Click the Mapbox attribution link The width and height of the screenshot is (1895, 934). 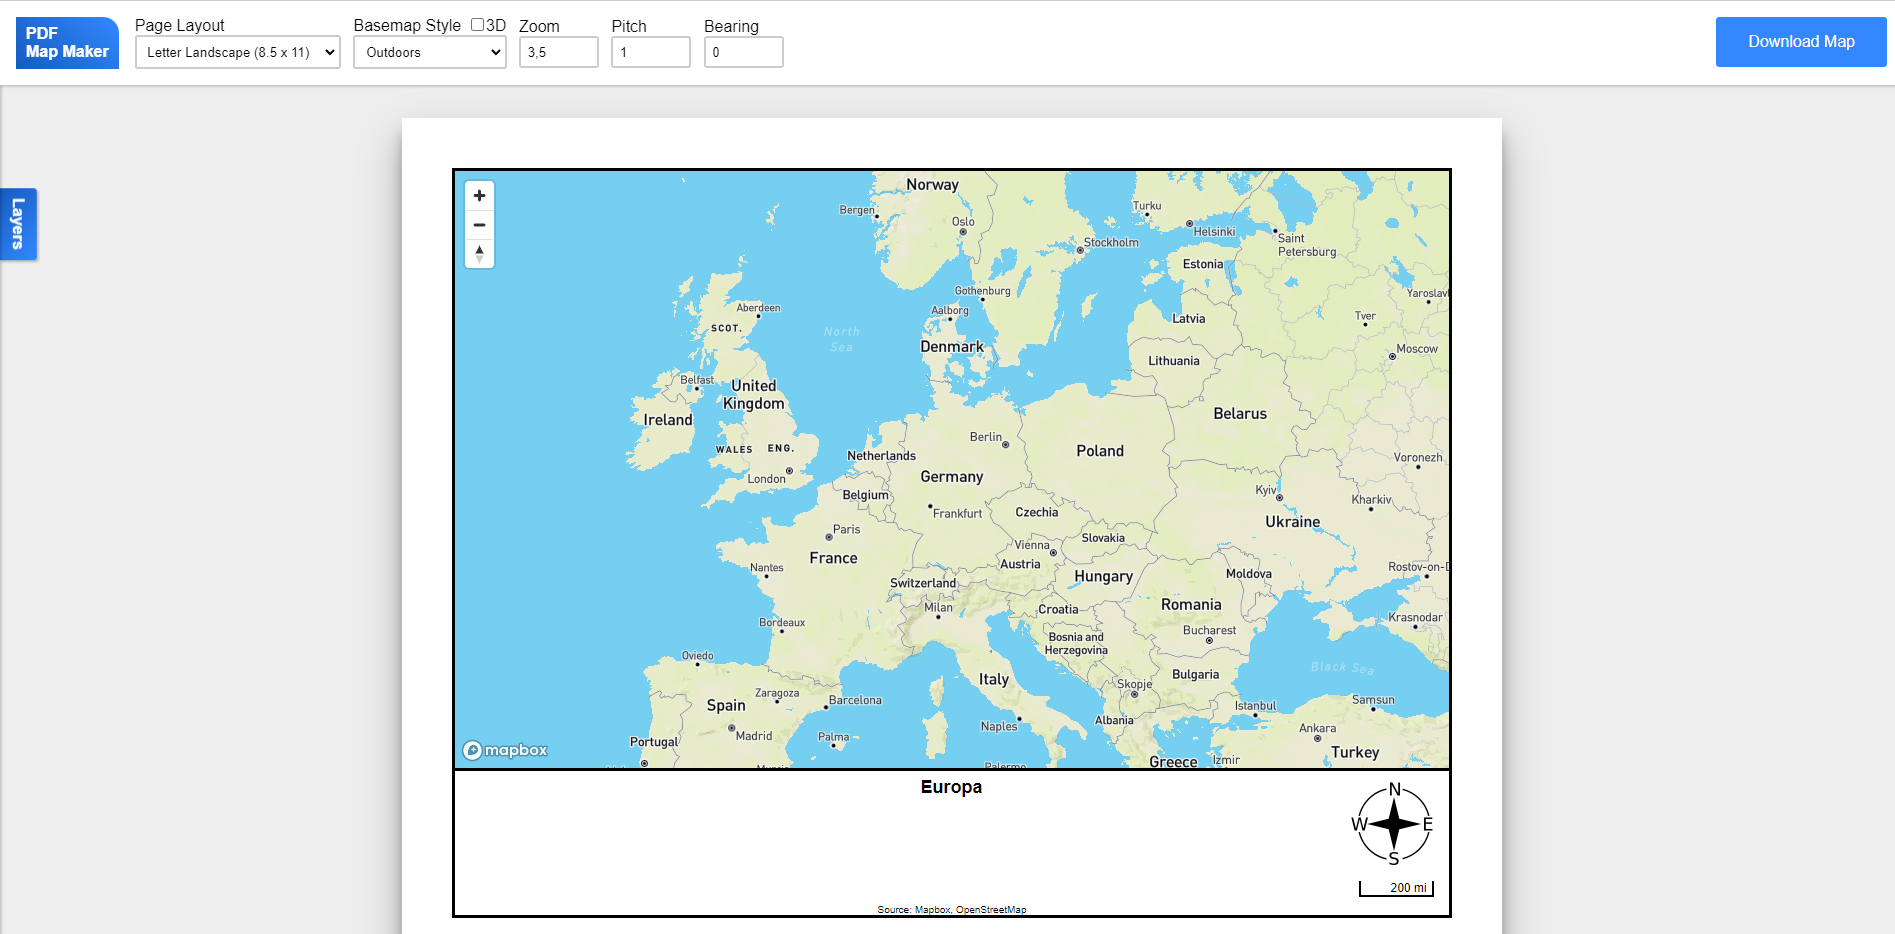point(933,909)
